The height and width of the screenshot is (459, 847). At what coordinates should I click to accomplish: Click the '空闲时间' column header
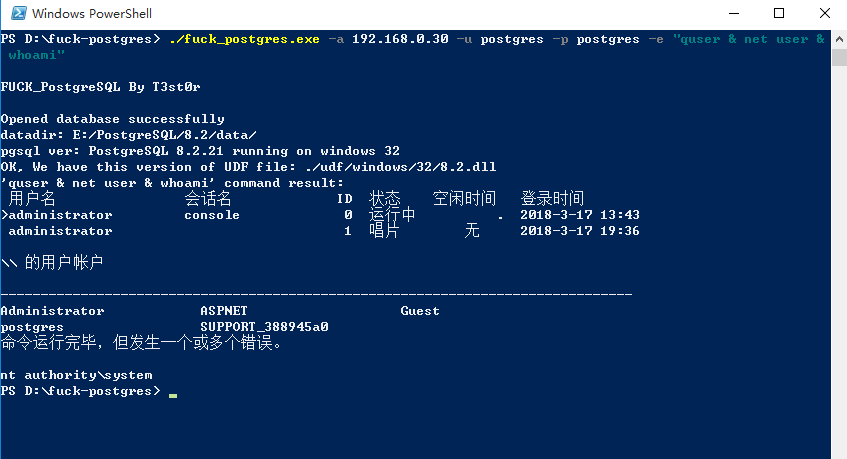click(x=465, y=198)
